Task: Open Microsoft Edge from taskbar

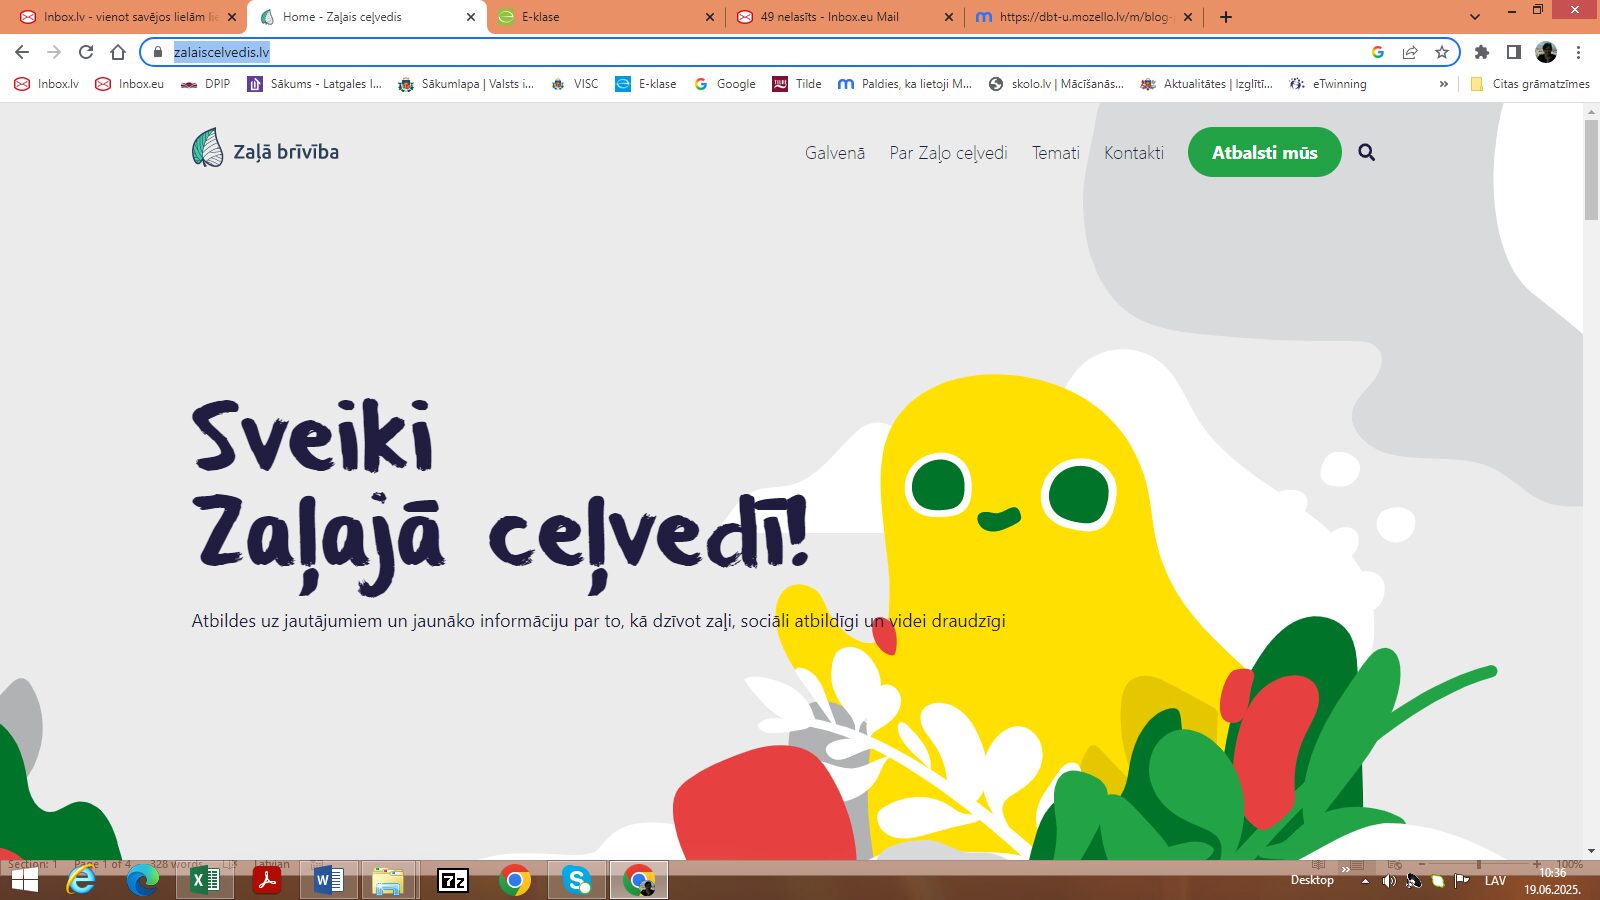Action: [x=143, y=880]
